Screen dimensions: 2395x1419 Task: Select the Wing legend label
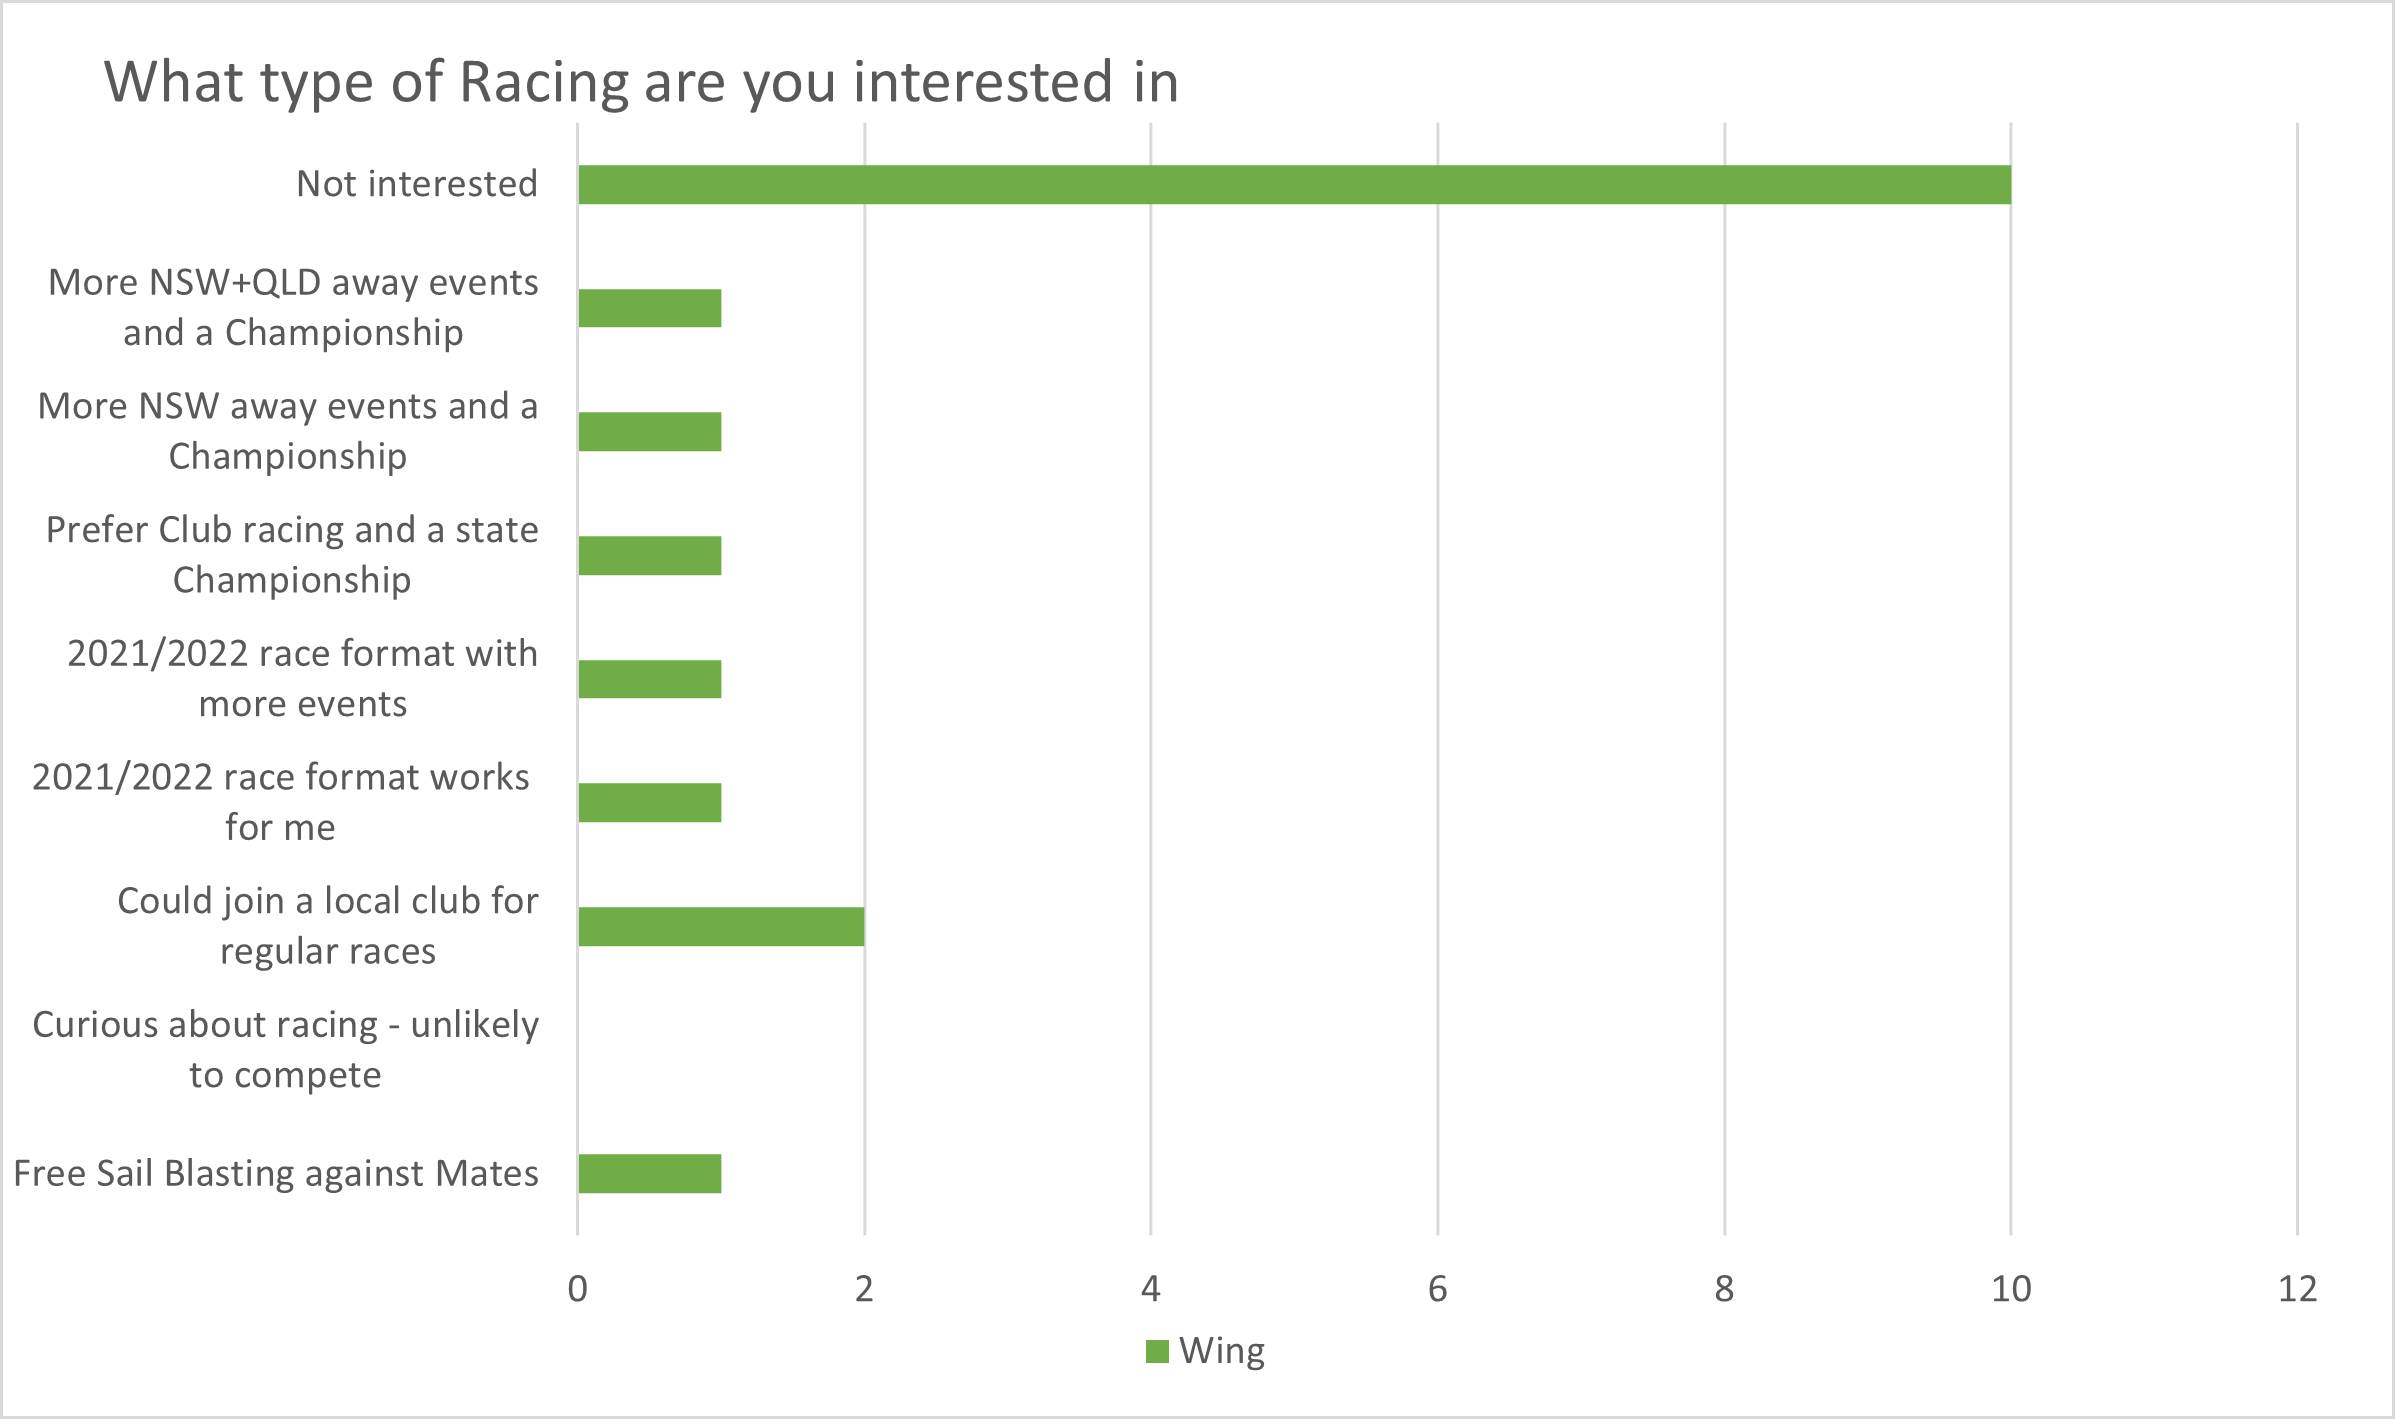click(x=1222, y=1351)
